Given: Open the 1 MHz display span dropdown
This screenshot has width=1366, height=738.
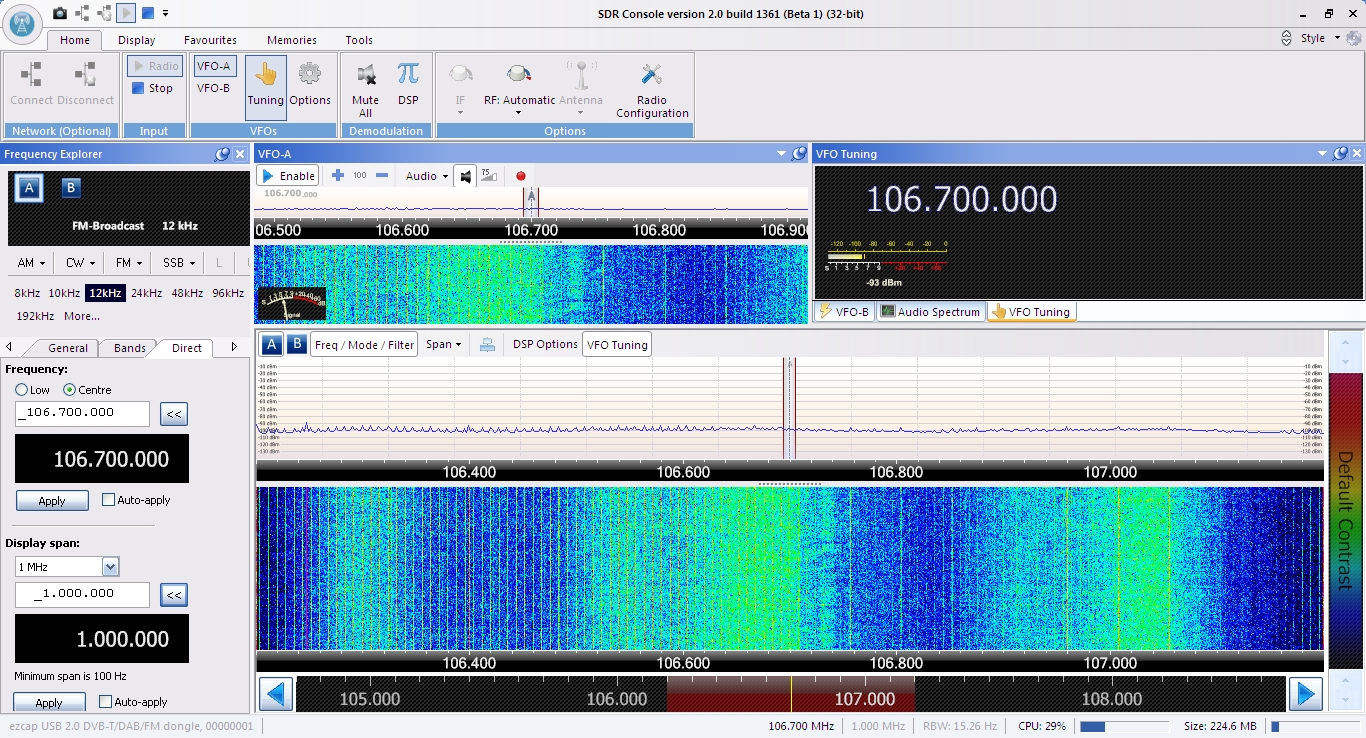Looking at the screenshot, I should [x=110, y=567].
